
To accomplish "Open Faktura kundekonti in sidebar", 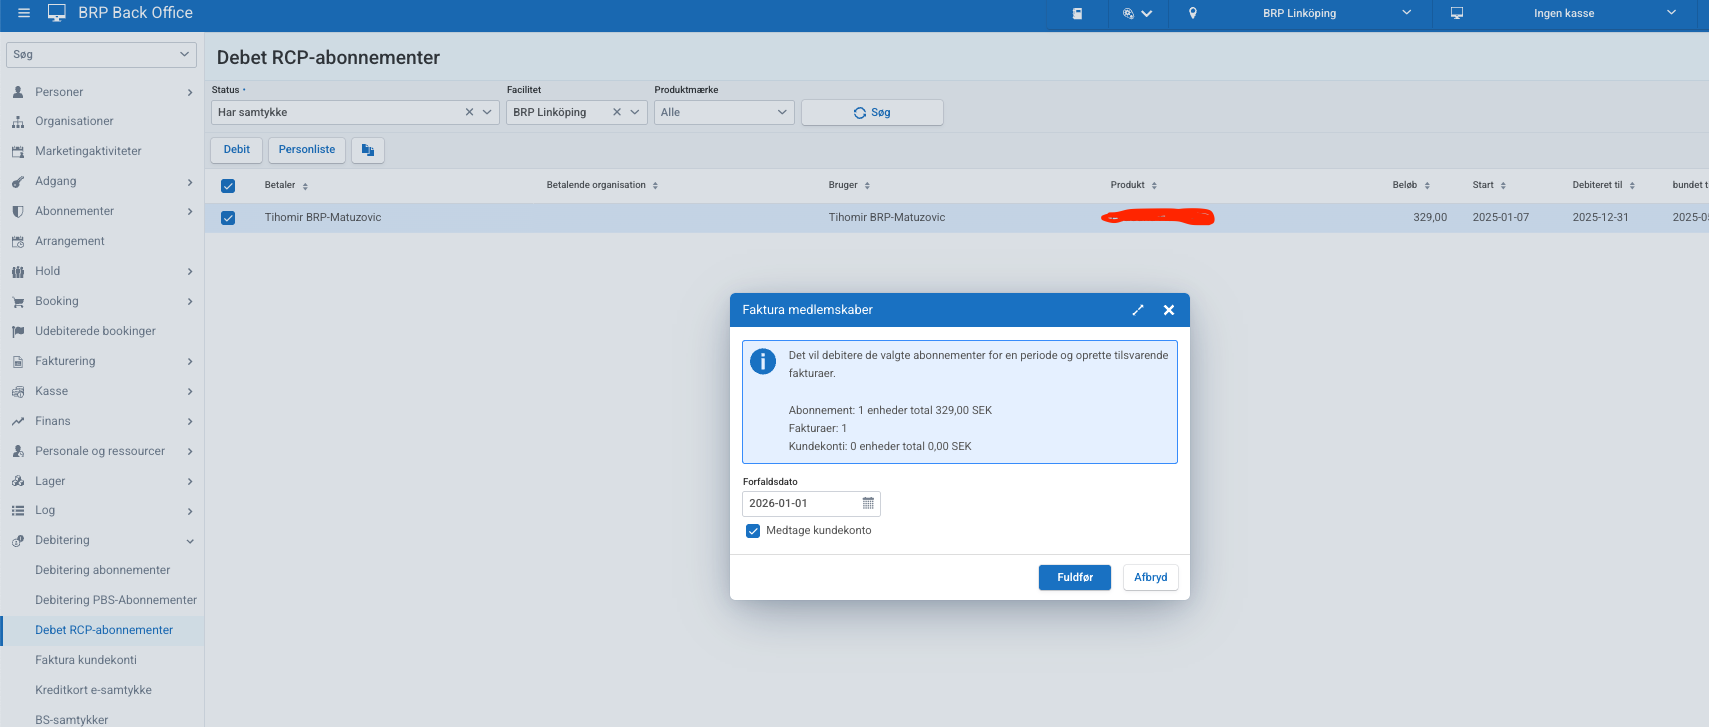I will (x=86, y=660).
